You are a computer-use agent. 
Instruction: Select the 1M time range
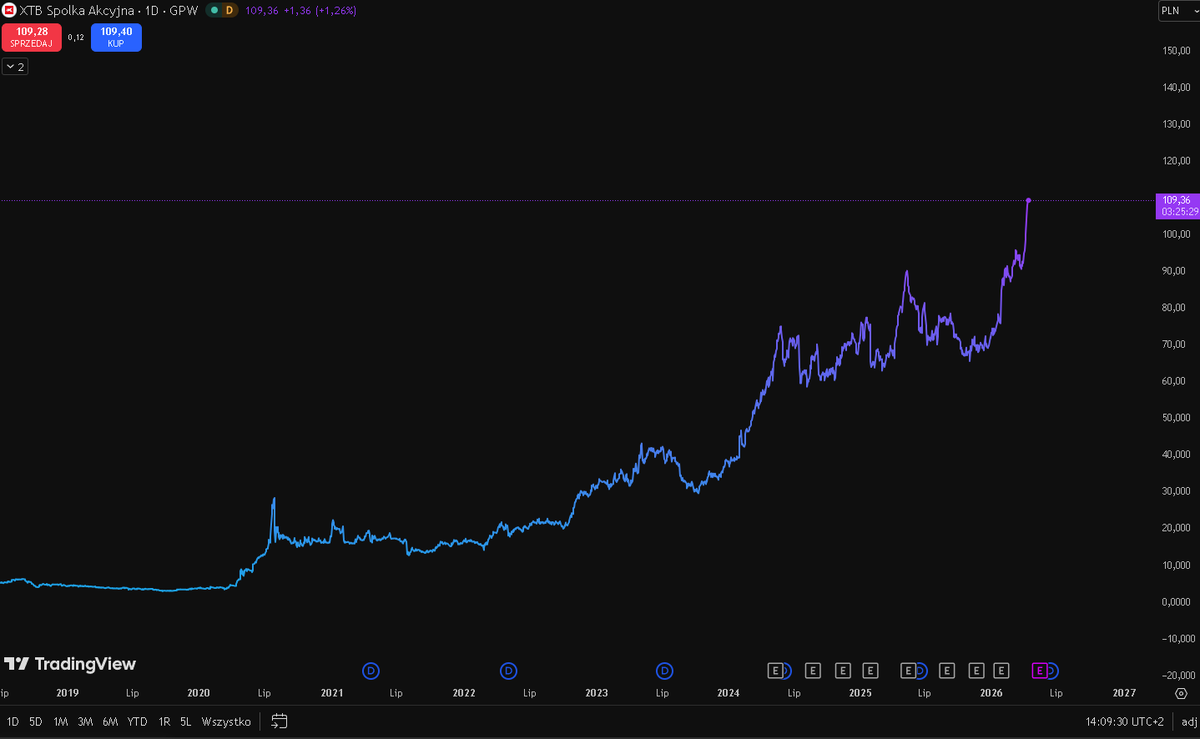[x=61, y=721]
